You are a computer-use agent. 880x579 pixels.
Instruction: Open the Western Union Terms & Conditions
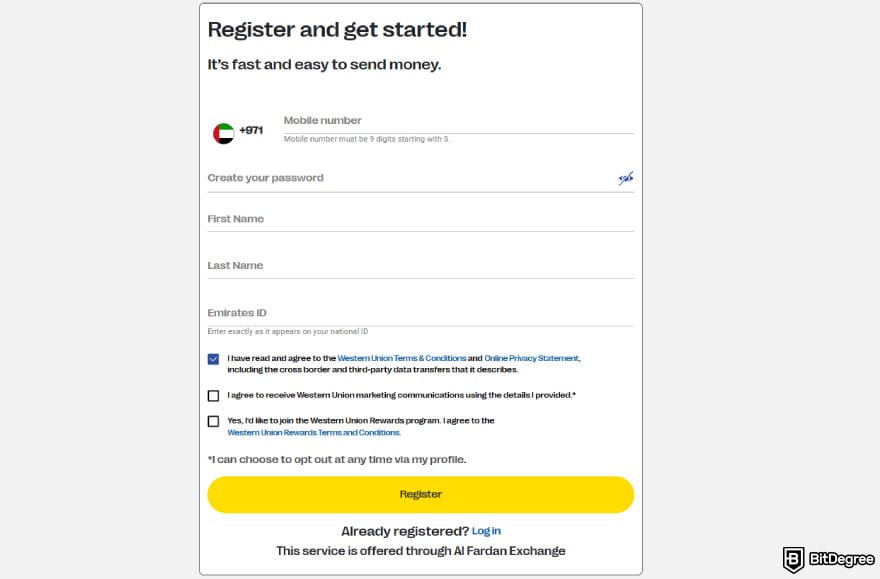pyautogui.click(x=400, y=357)
